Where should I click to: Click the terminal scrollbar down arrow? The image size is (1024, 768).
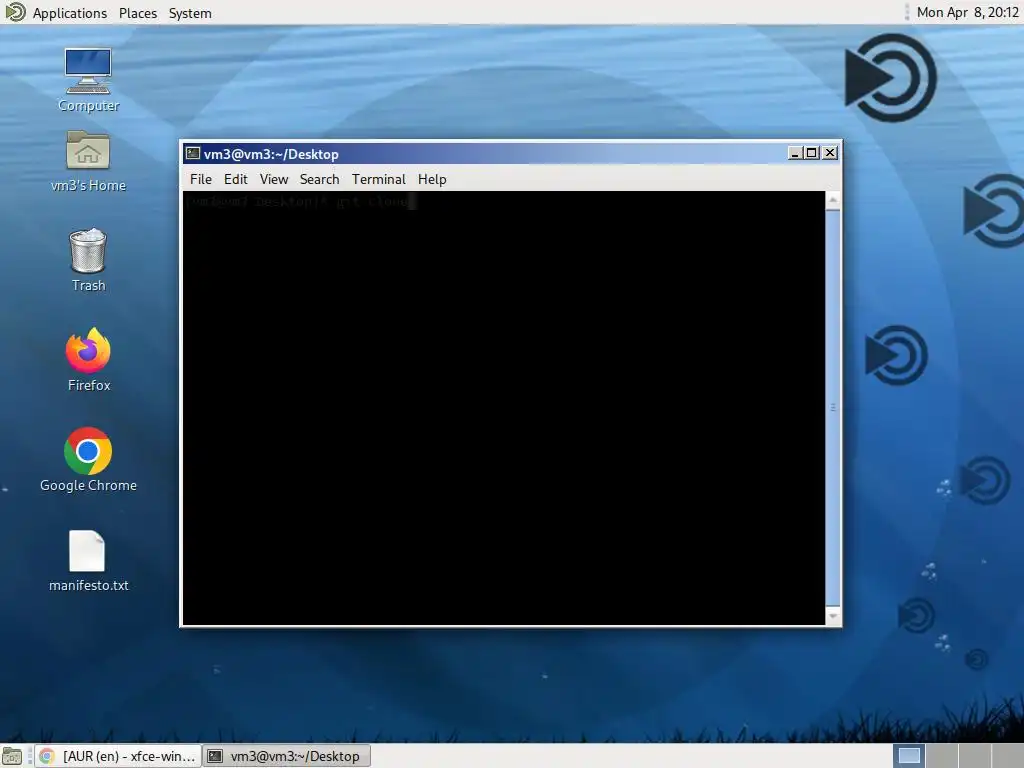(x=833, y=616)
